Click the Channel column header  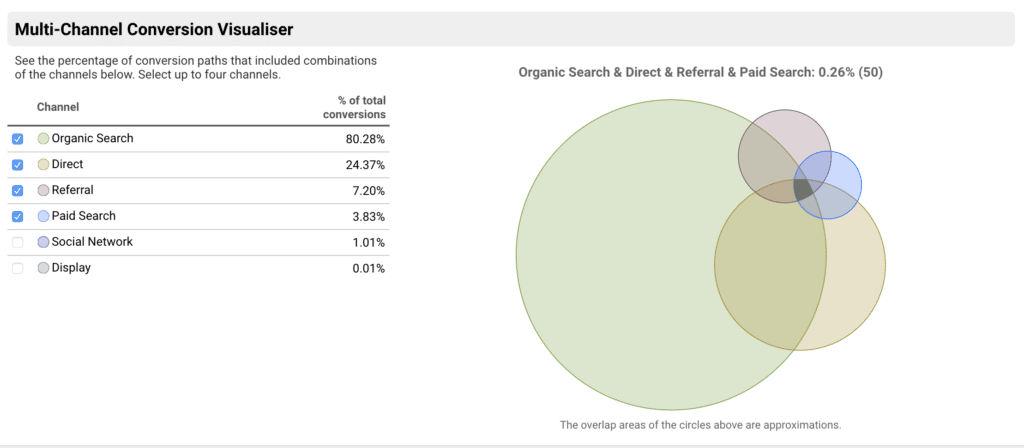58,107
